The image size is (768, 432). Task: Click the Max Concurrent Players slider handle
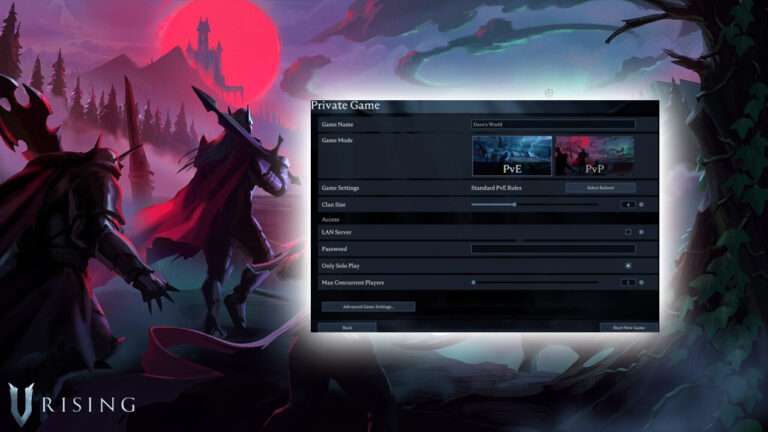point(473,282)
